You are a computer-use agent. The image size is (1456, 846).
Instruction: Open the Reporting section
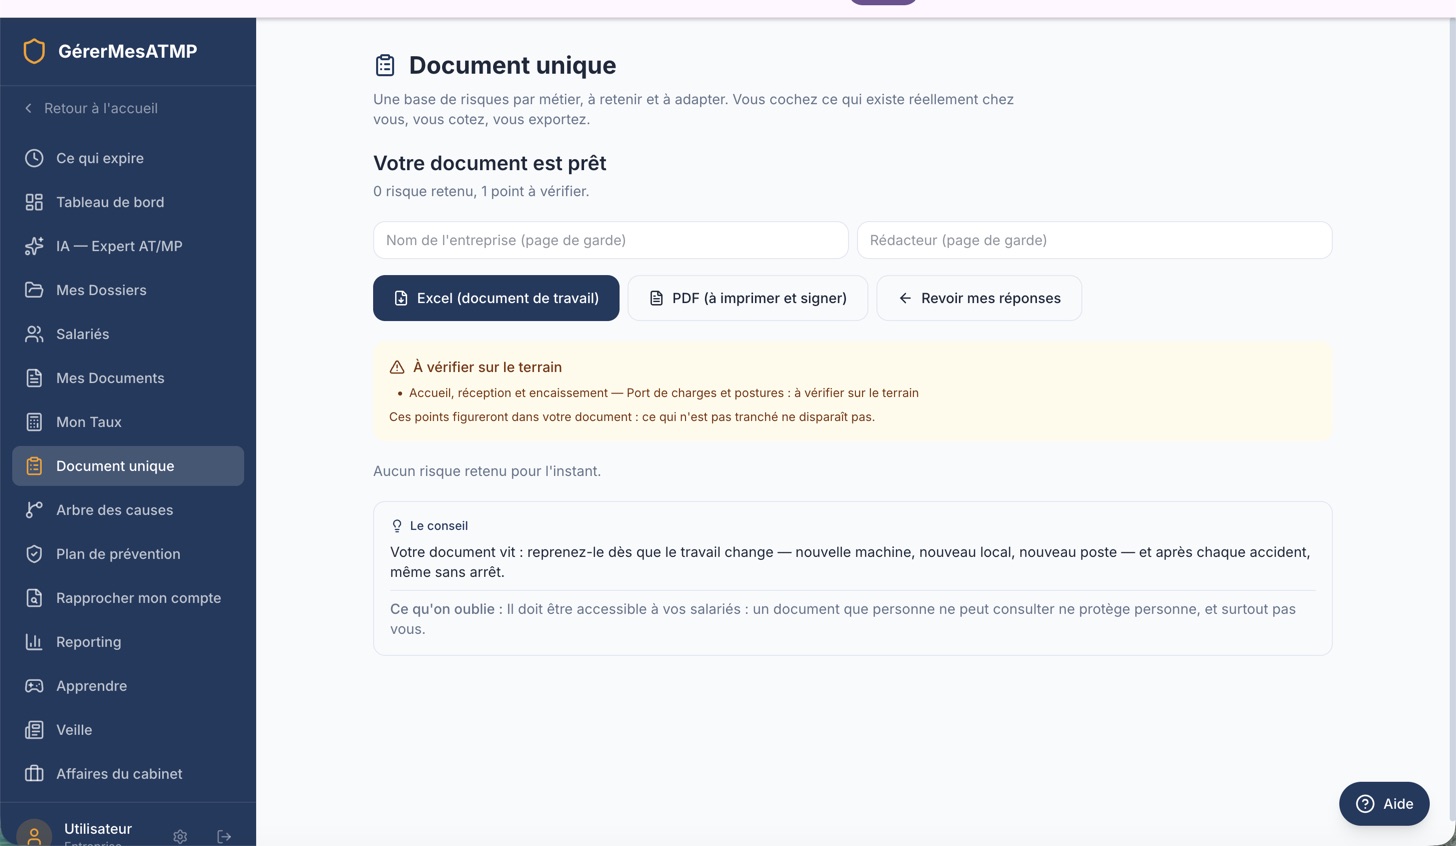pos(128,642)
